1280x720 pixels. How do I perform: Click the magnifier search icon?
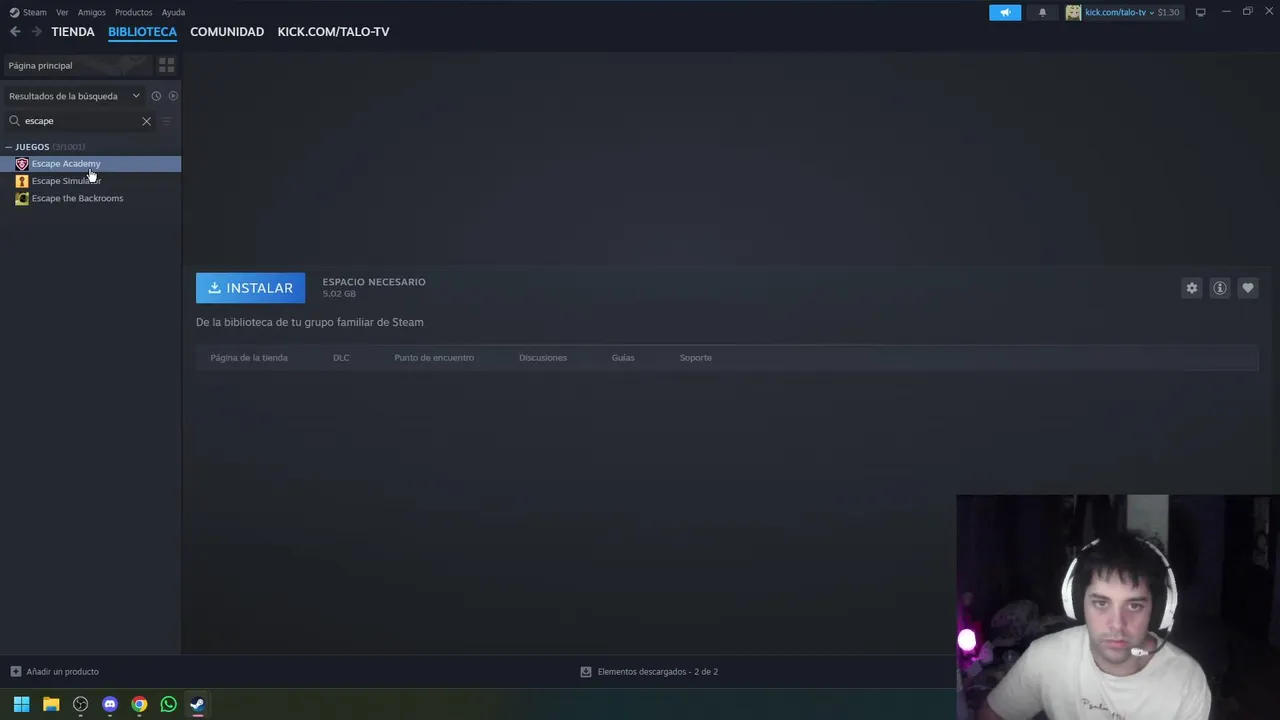pyautogui.click(x=14, y=121)
